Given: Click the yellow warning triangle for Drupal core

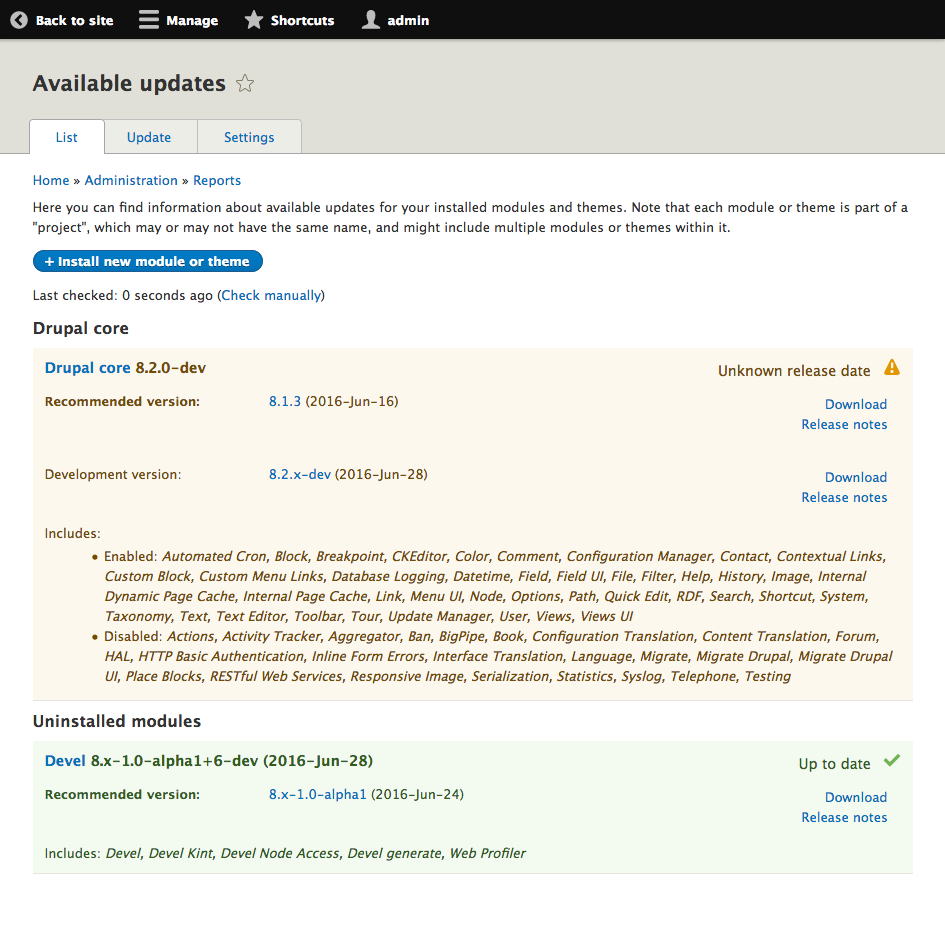Looking at the screenshot, I should coord(891,368).
